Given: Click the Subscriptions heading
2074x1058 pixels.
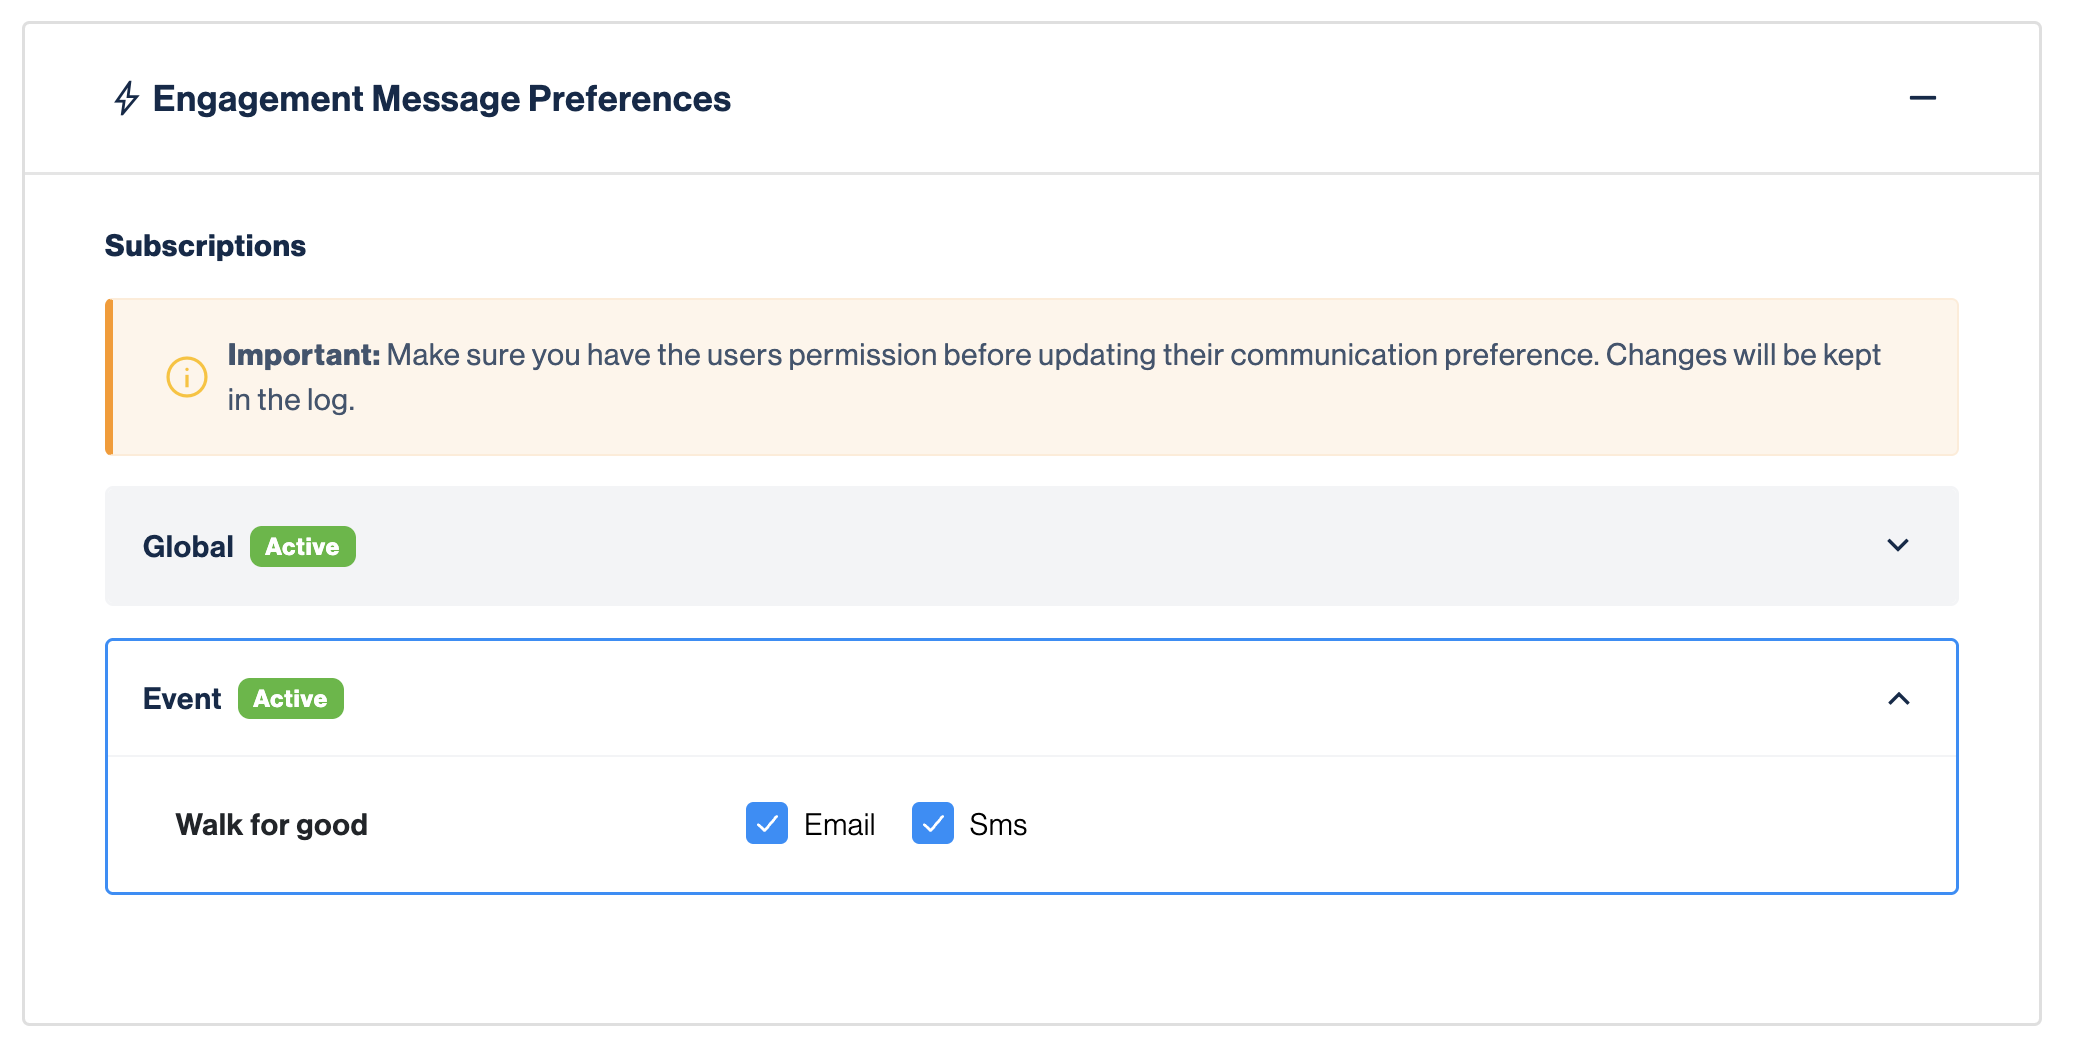Looking at the screenshot, I should coord(205,246).
